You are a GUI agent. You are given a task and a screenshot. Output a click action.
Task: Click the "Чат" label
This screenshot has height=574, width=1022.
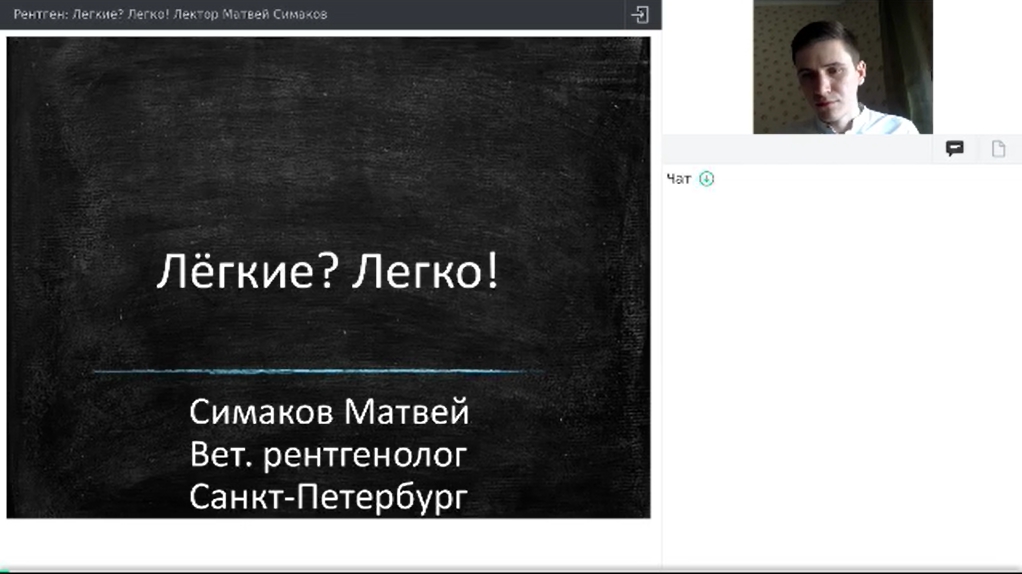click(x=679, y=179)
